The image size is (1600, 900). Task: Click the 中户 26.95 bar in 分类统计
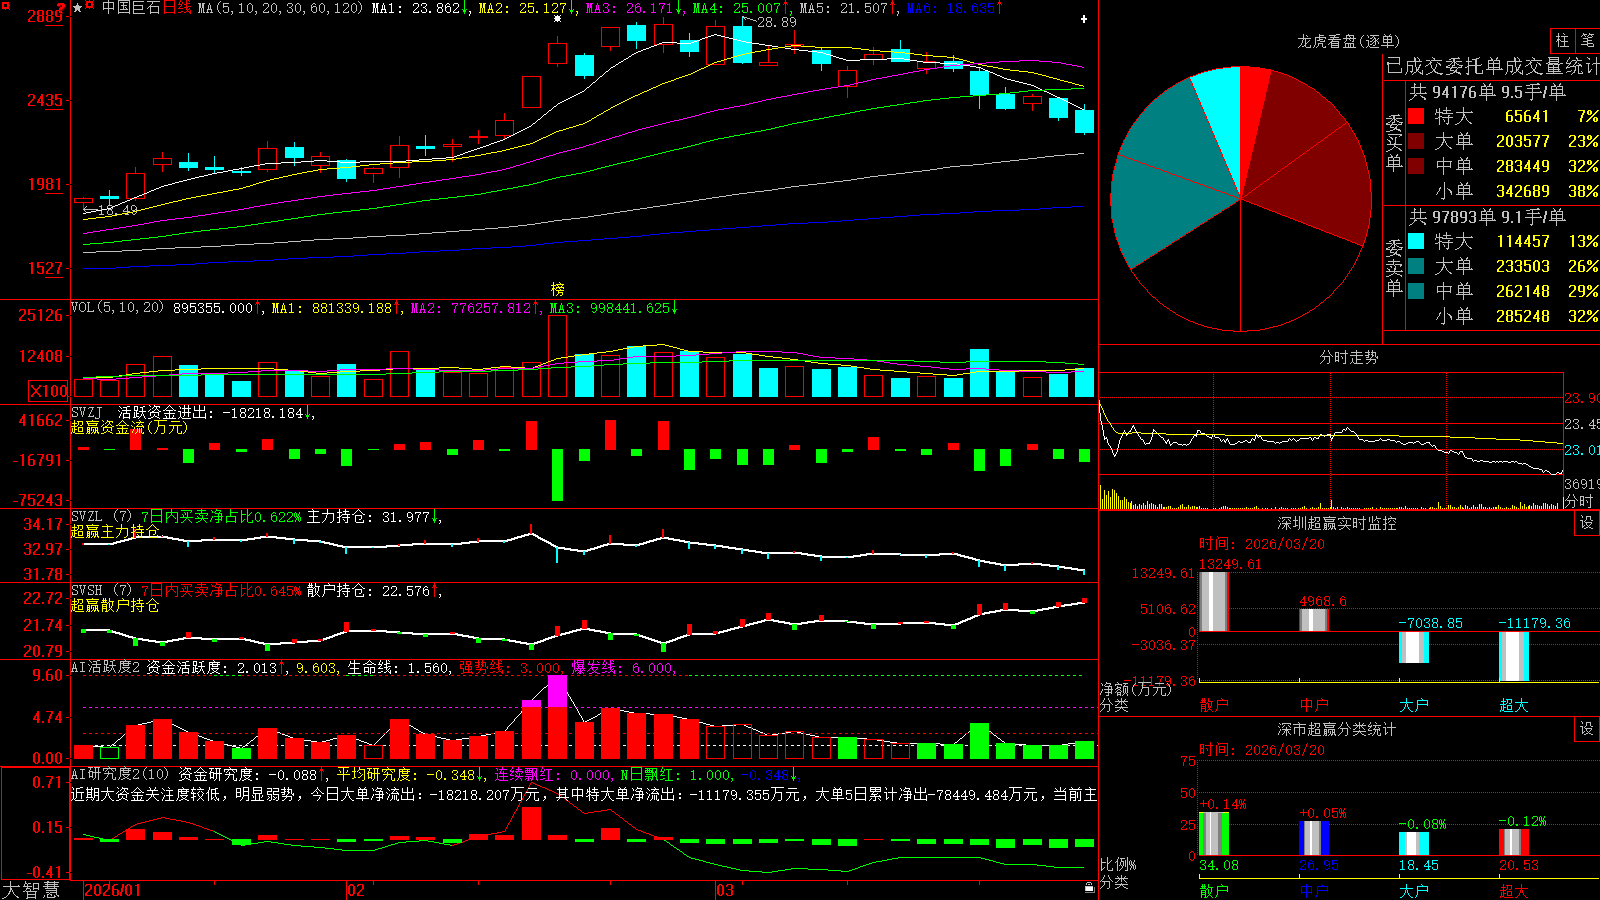point(1314,838)
